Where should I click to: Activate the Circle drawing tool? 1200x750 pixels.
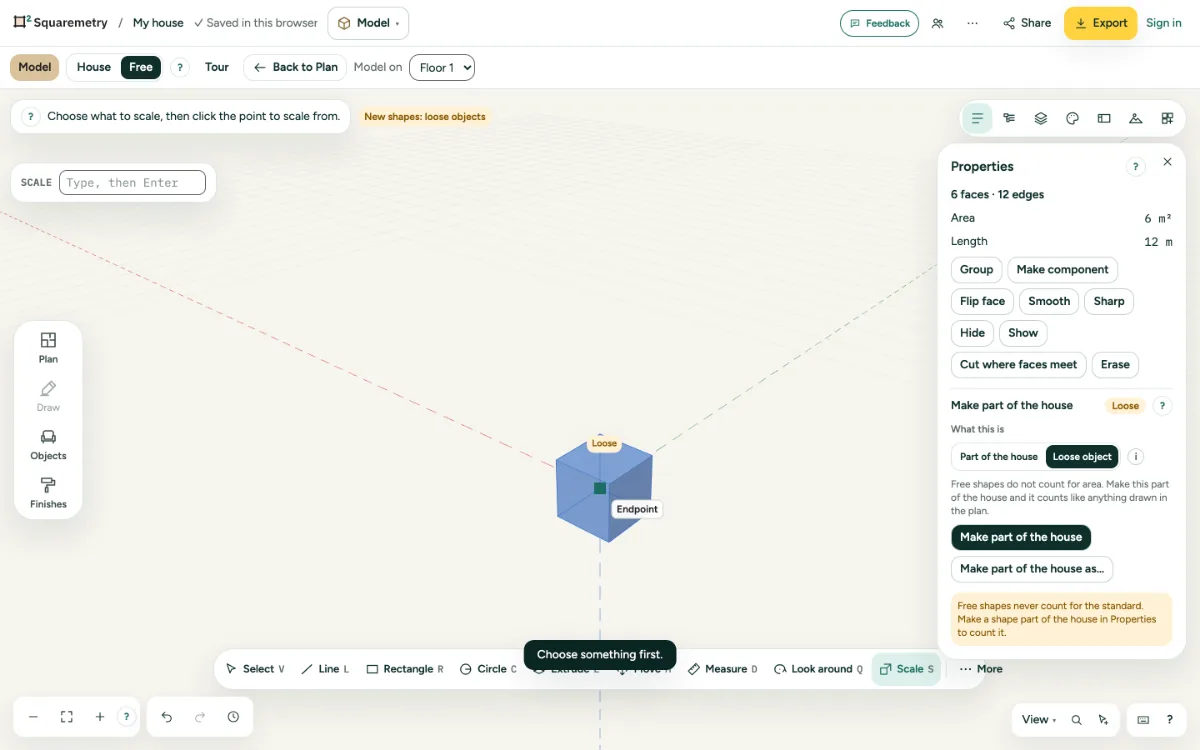tap(488, 669)
